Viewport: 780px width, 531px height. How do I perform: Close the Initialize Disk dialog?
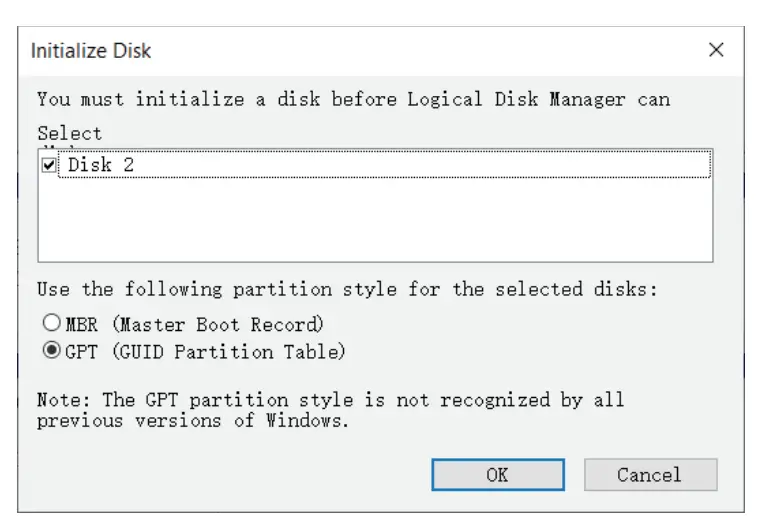(x=716, y=50)
